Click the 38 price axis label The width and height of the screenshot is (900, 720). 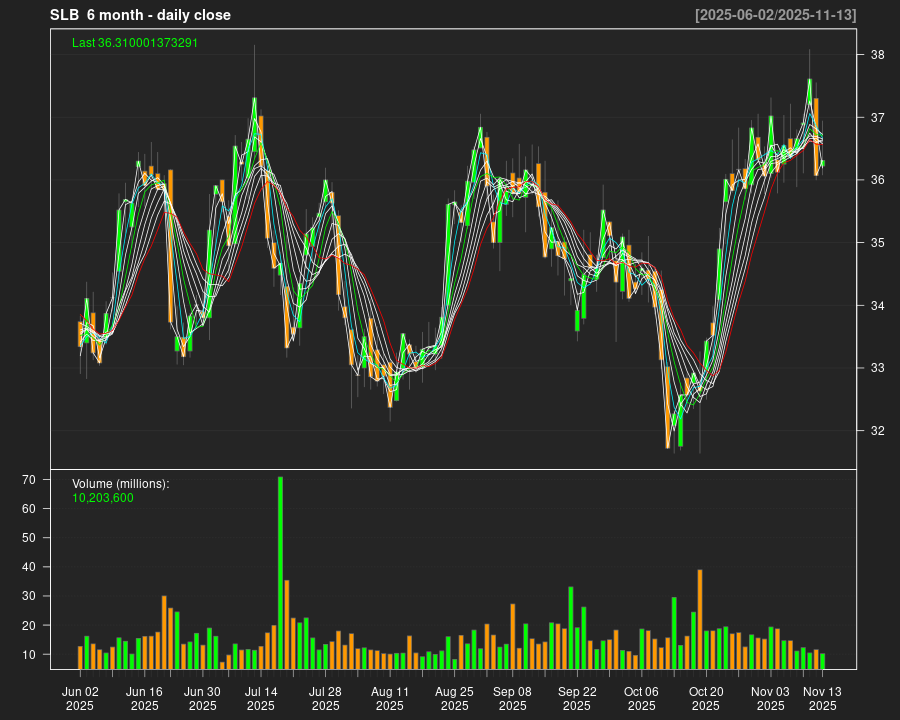coord(877,55)
